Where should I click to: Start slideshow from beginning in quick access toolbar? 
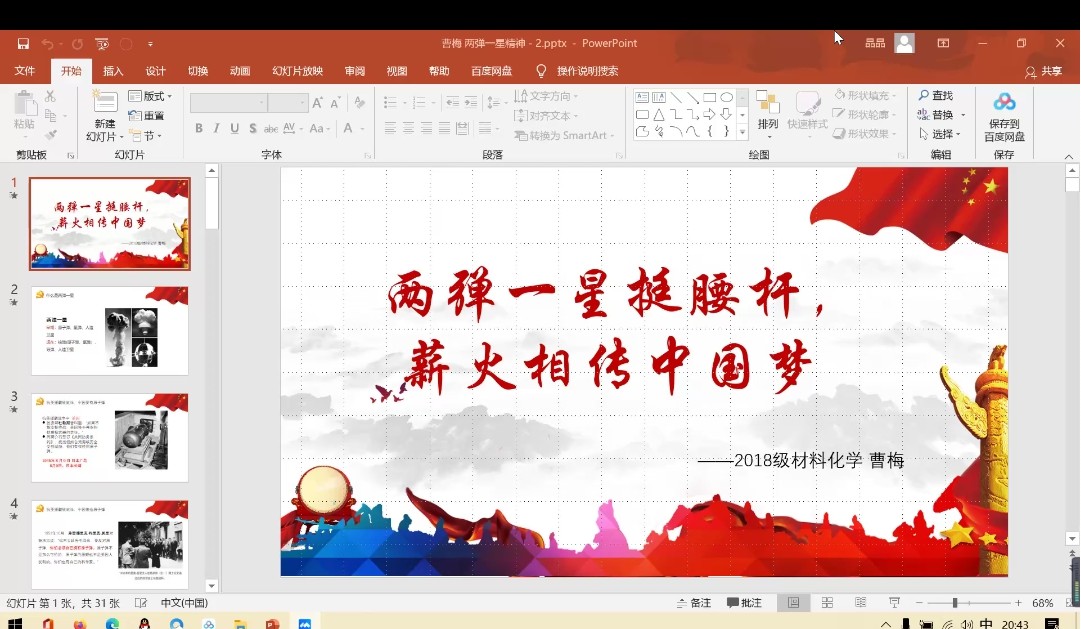click(102, 44)
